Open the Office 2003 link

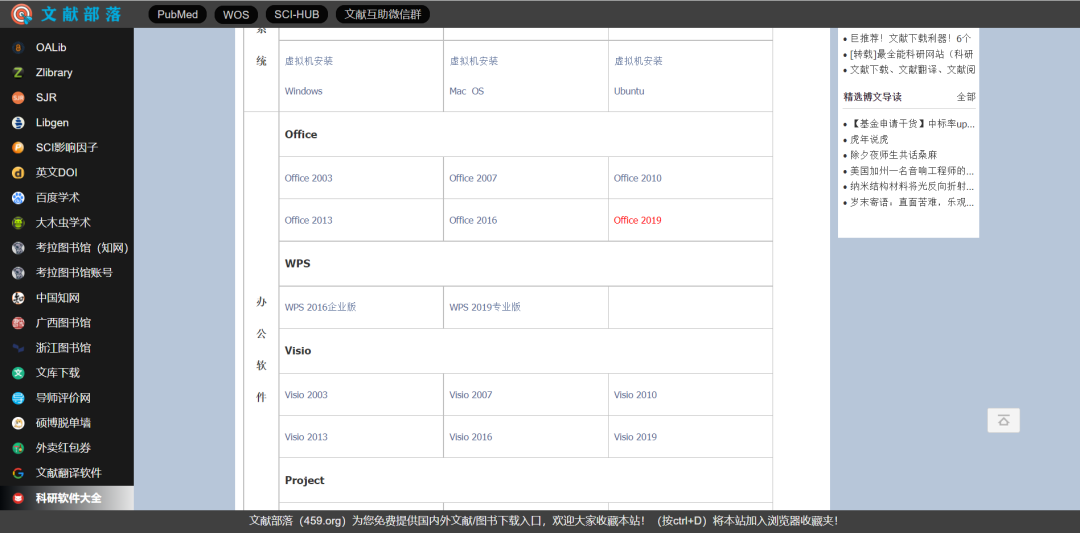[x=309, y=178]
